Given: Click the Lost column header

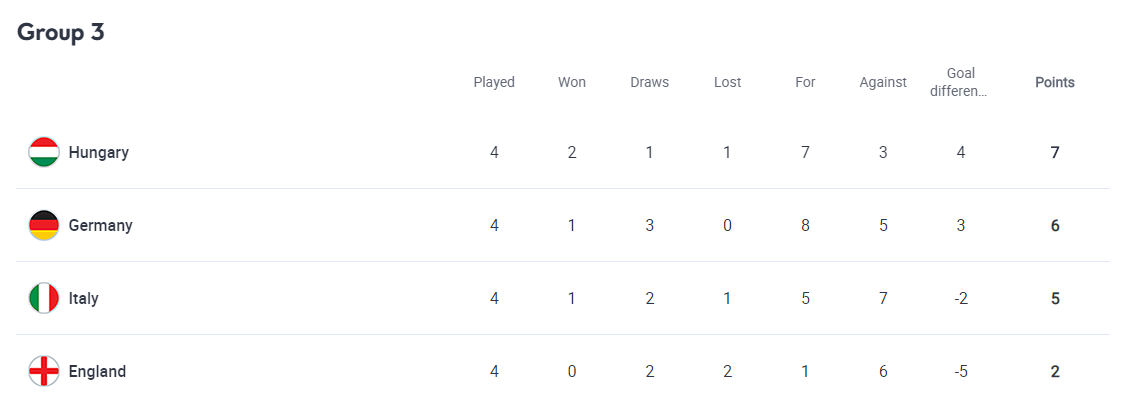Looking at the screenshot, I should 727,83.
